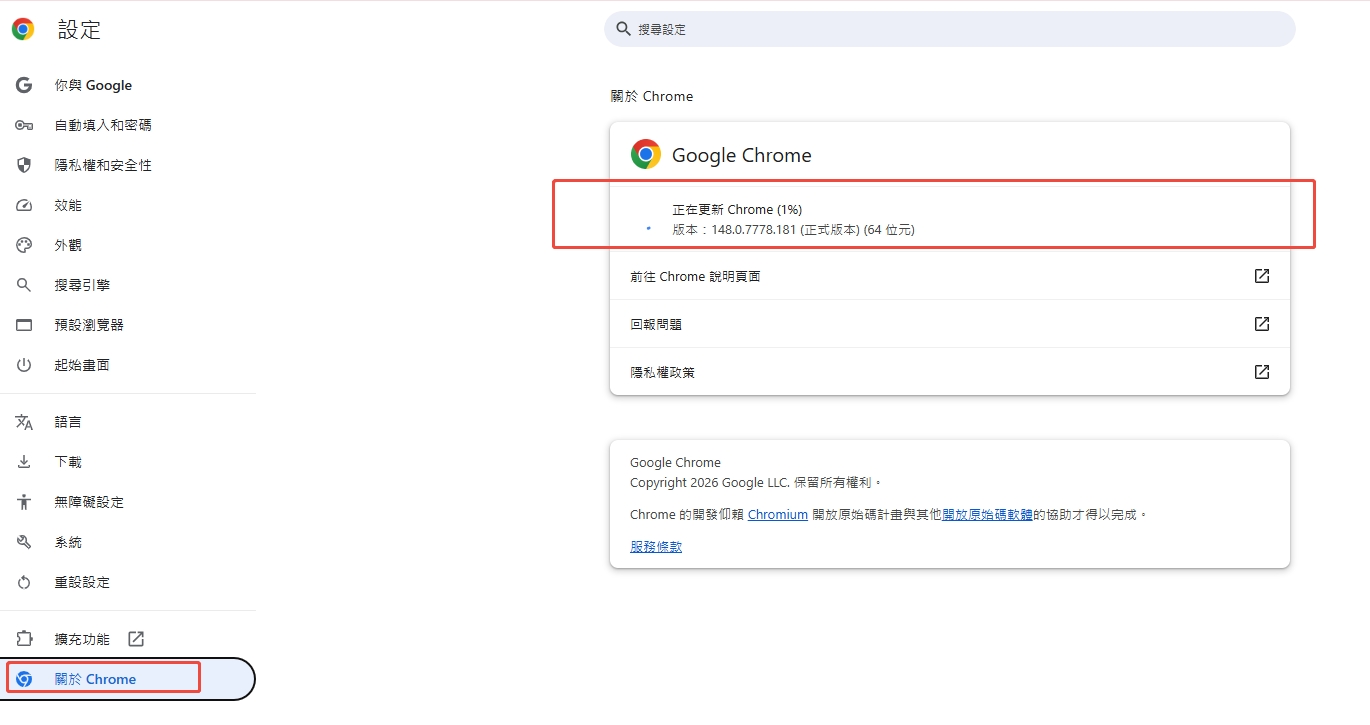The width and height of the screenshot is (1370, 725).
Task: Click the browser window icon for 預設瀏覽器
Action: (x=24, y=325)
